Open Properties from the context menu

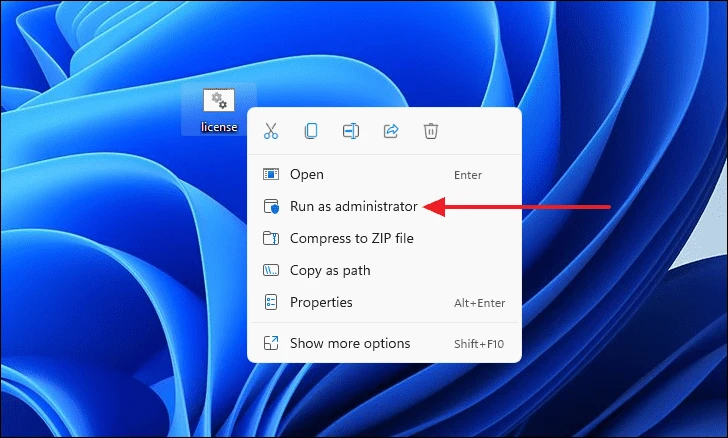(x=321, y=302)
